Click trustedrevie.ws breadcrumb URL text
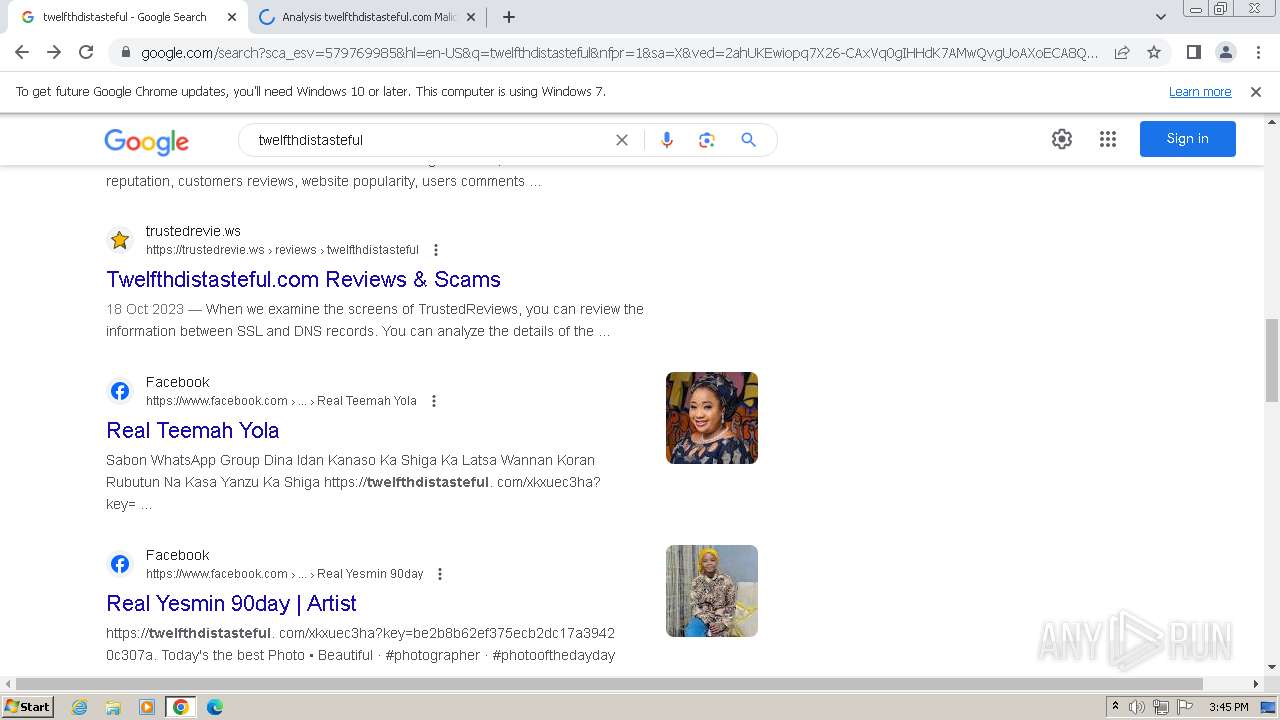This screenshot has width=1280, height=720. point(282,250)
